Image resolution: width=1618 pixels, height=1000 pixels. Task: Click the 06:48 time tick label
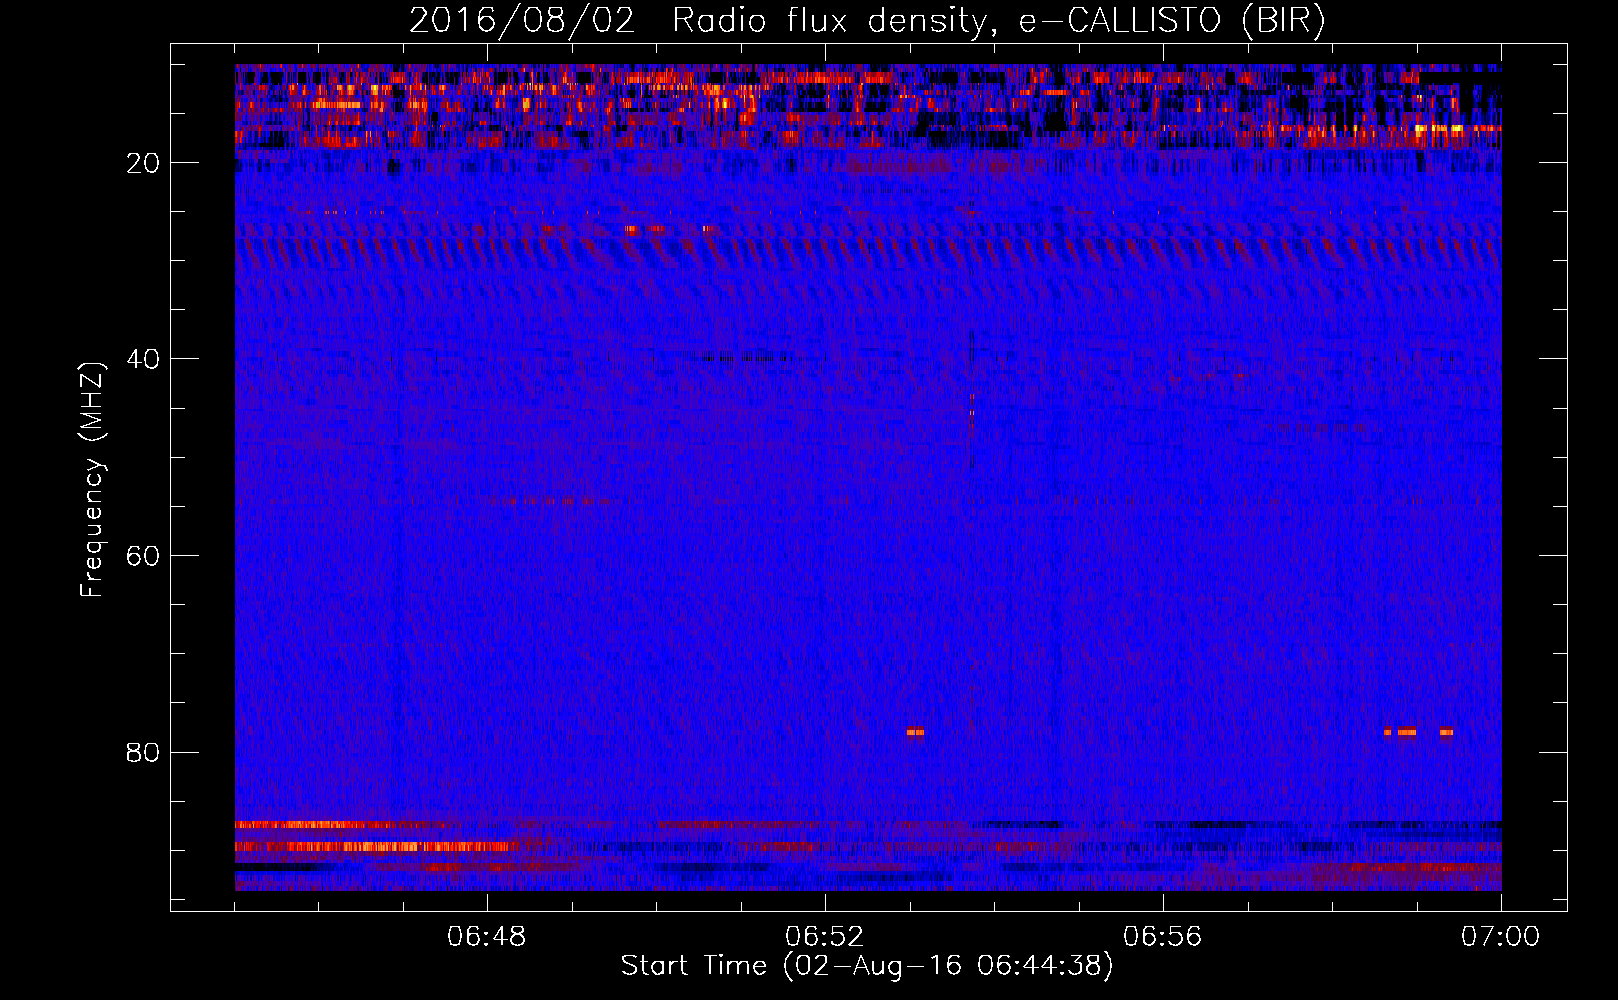[x=487, y=937]
